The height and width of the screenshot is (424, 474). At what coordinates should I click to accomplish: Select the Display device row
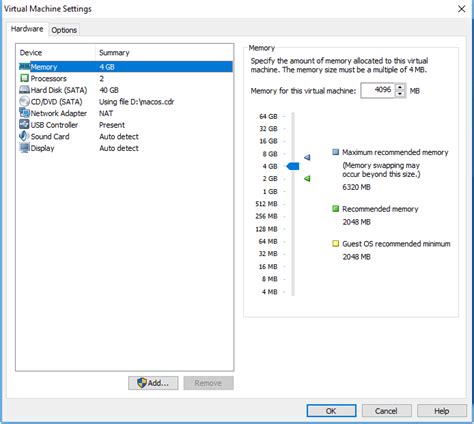pyautogui.click(x=126, y=148)
